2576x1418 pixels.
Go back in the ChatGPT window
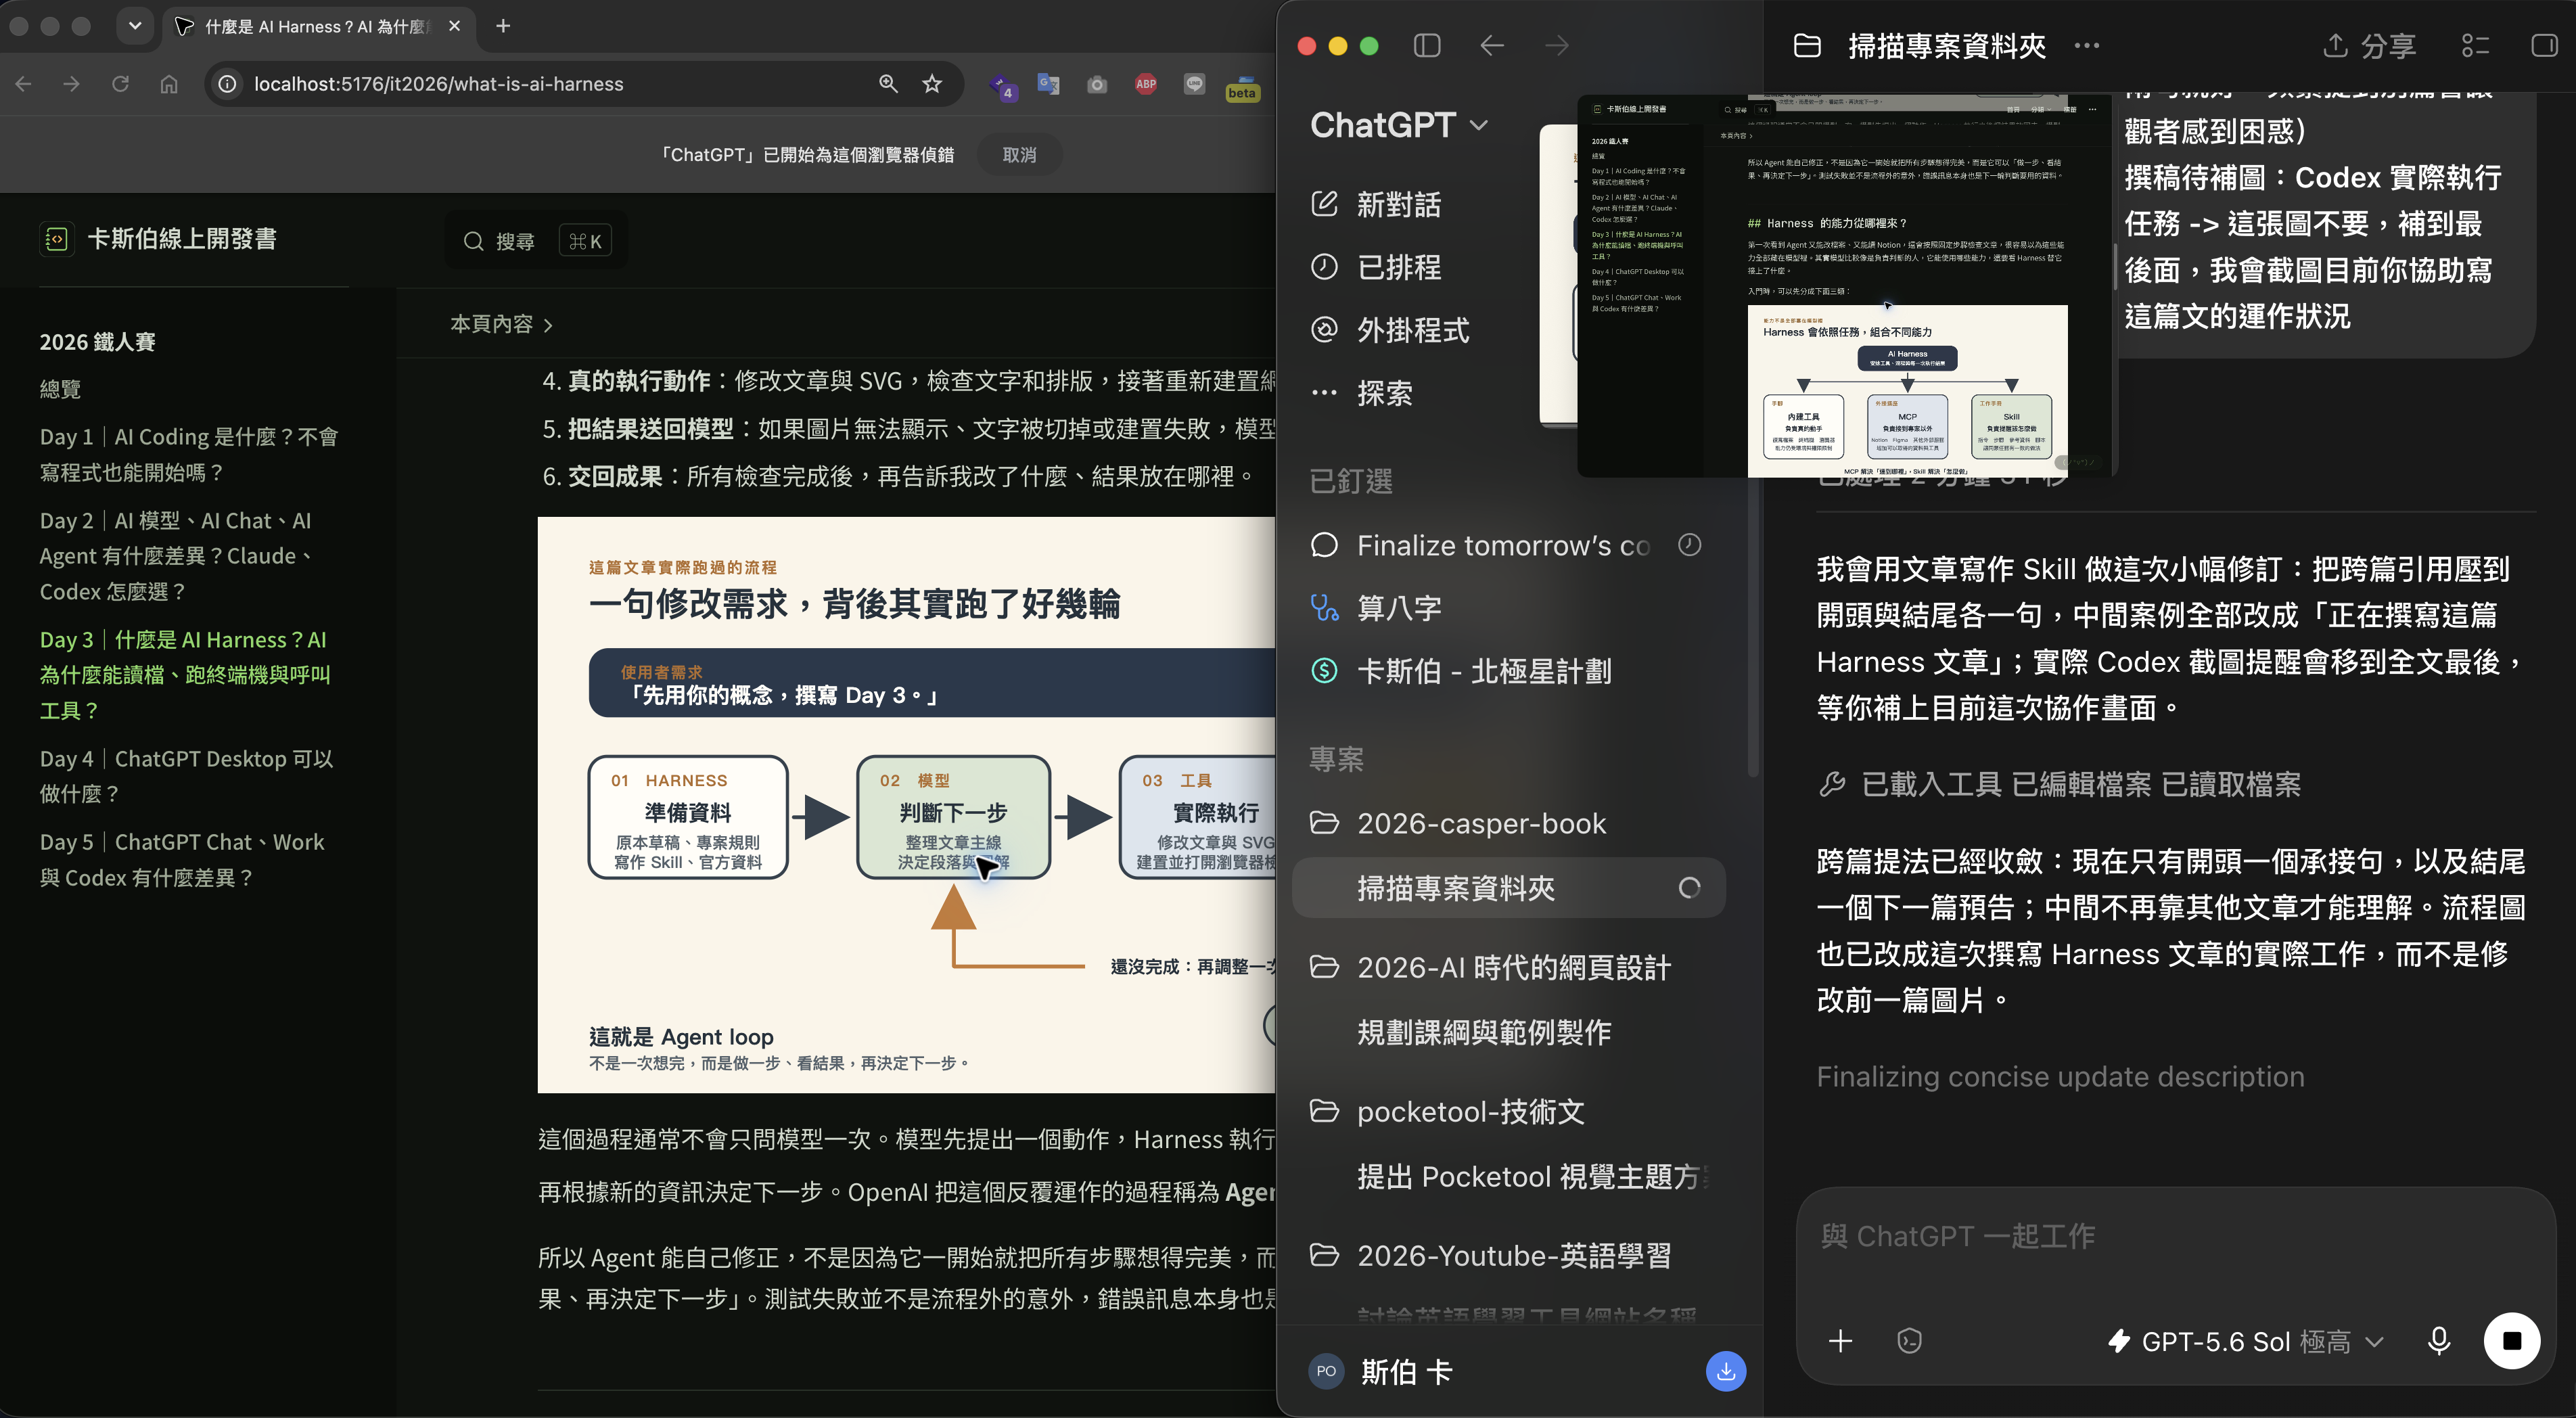point(1491,46)
